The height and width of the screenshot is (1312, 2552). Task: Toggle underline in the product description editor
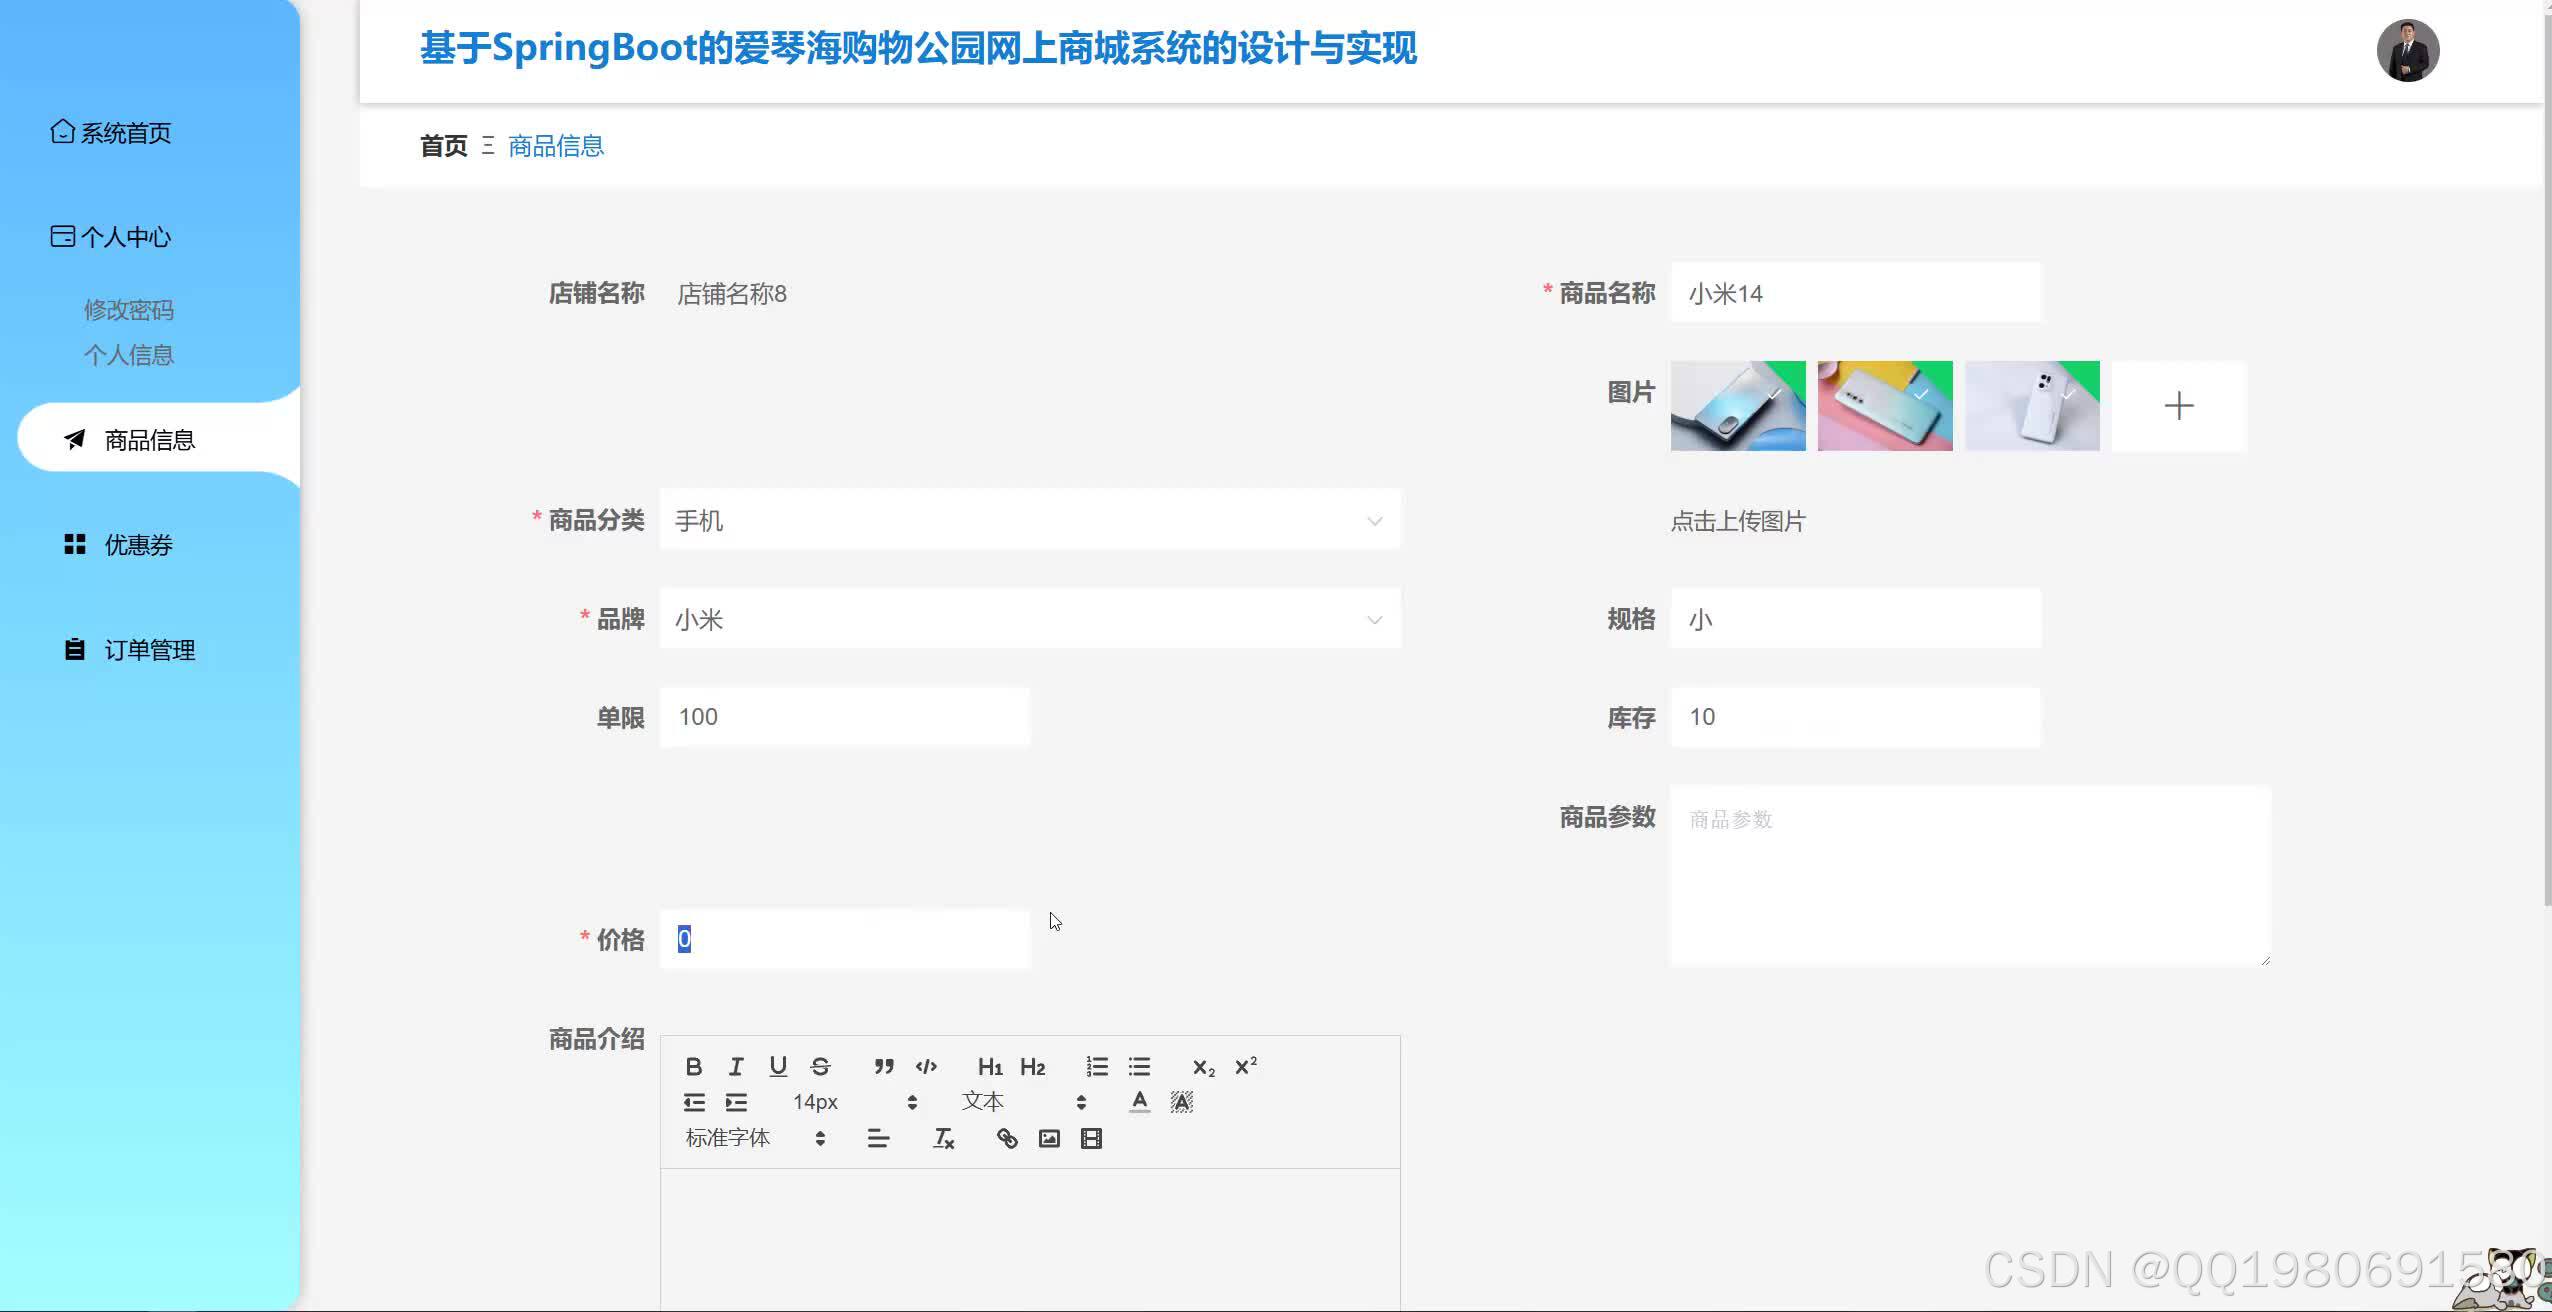778,1066
